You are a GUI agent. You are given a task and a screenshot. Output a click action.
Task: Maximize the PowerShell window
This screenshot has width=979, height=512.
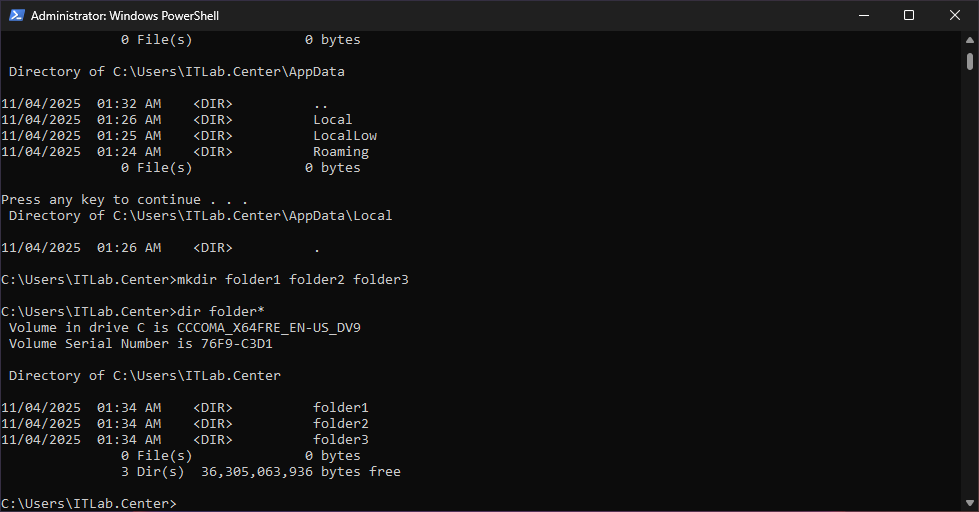(909, 15)
